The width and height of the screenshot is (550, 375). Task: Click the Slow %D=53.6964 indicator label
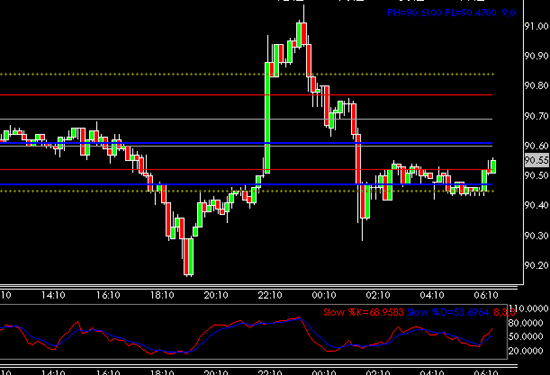(448, 312)
